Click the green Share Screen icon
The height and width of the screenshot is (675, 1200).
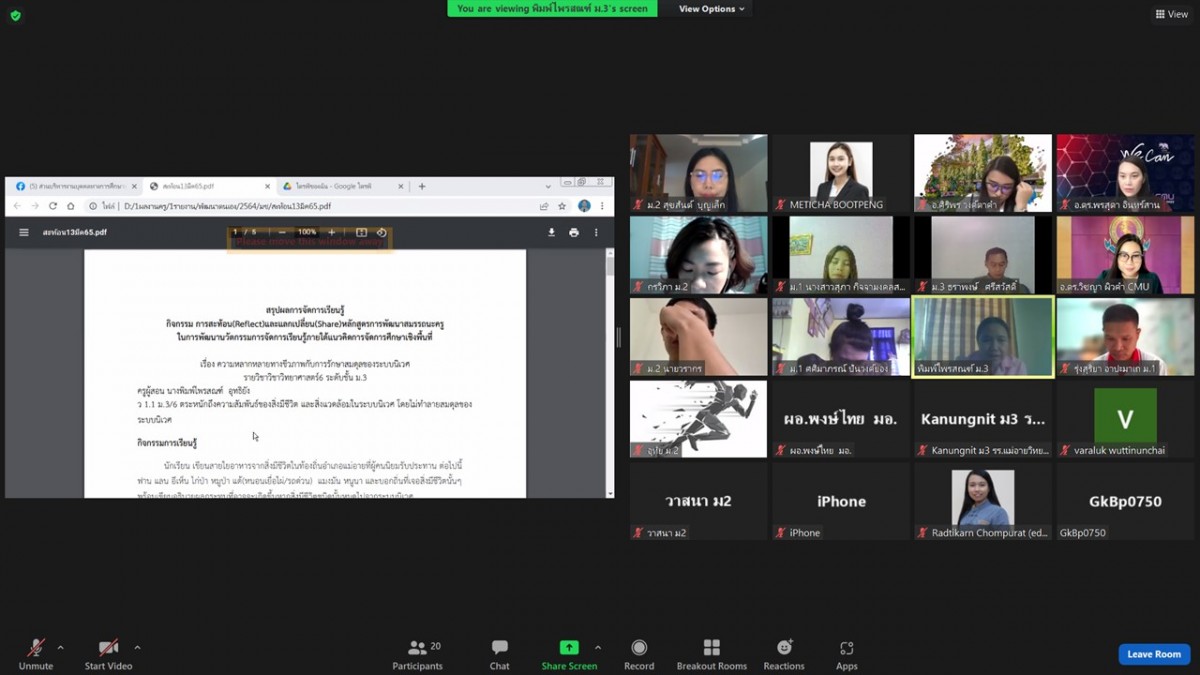[x=569, y=648]
